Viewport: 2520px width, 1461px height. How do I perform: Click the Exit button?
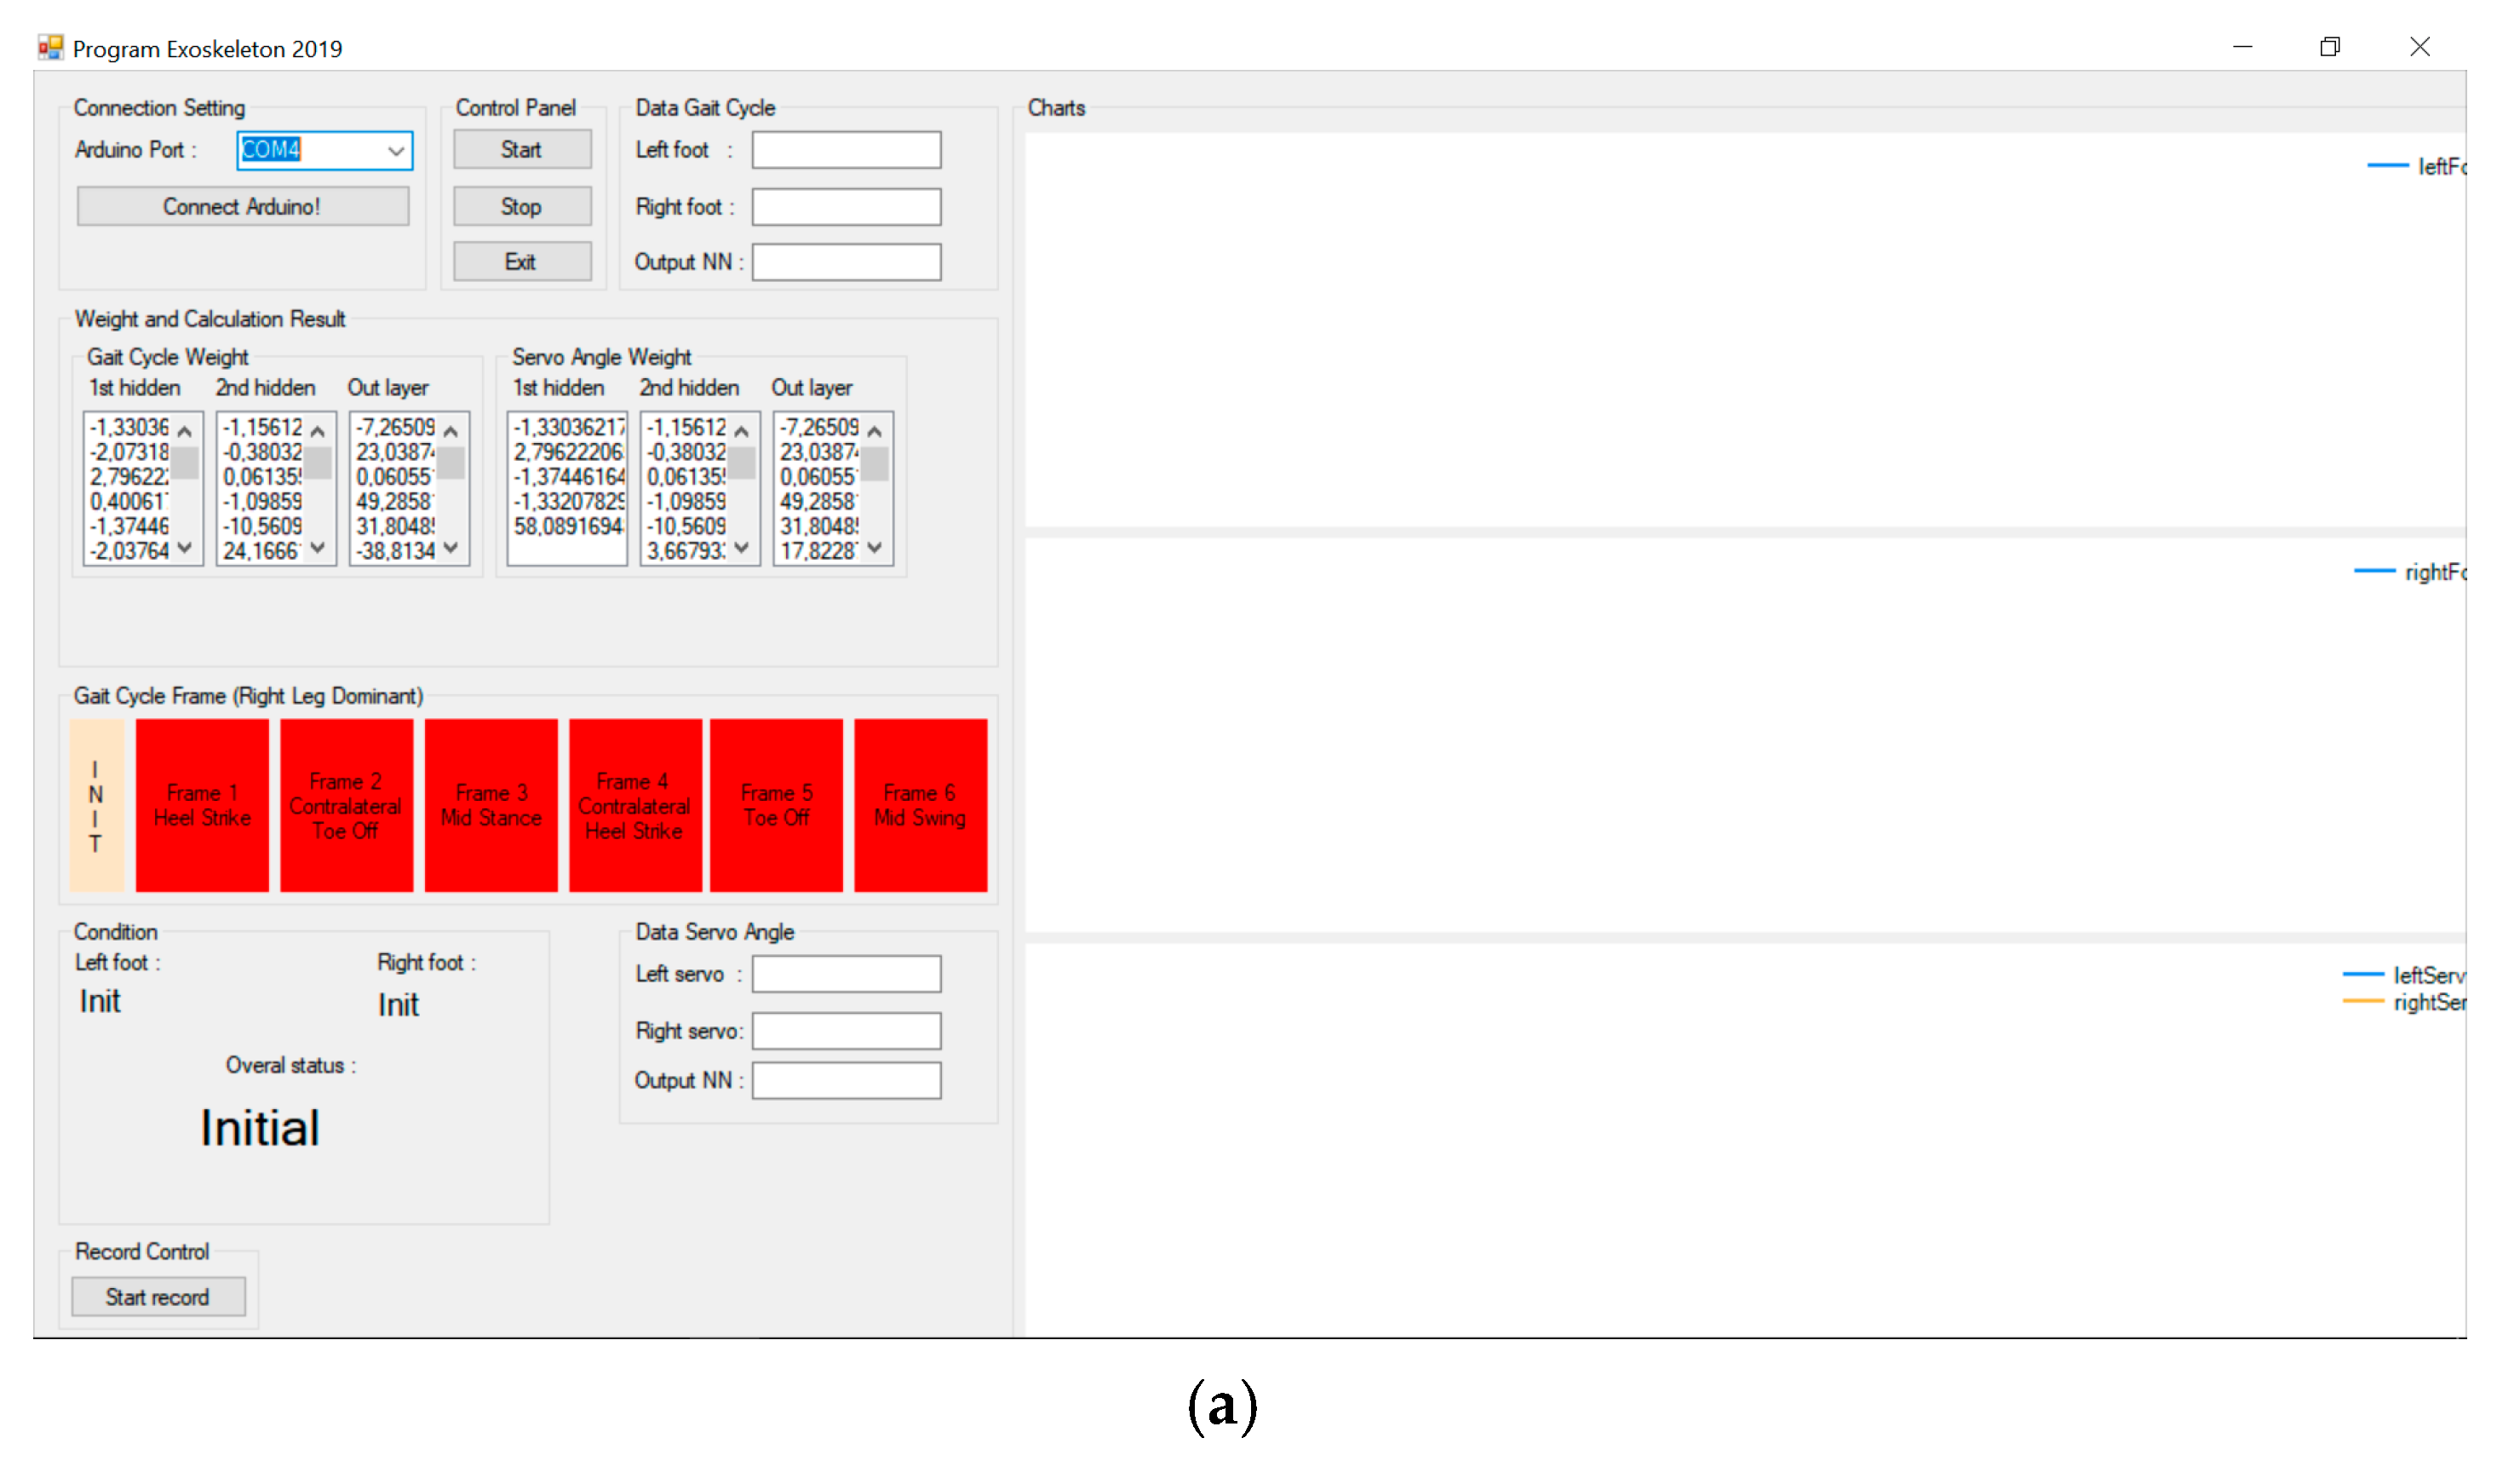tap(522, 262)
